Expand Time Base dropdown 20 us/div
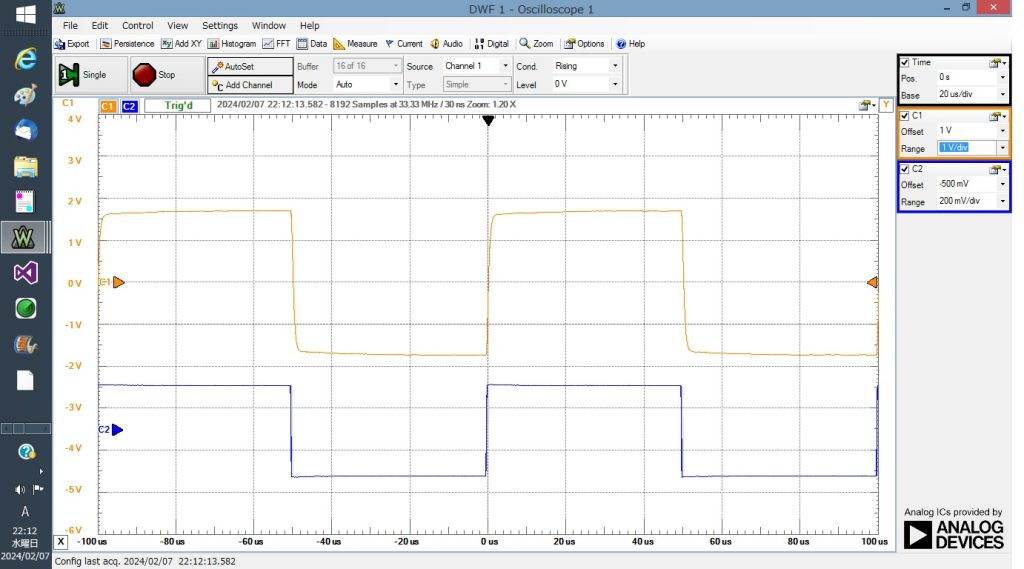Image resolution: width=1024 pixels, height=569 pixels. (1002, 94)
